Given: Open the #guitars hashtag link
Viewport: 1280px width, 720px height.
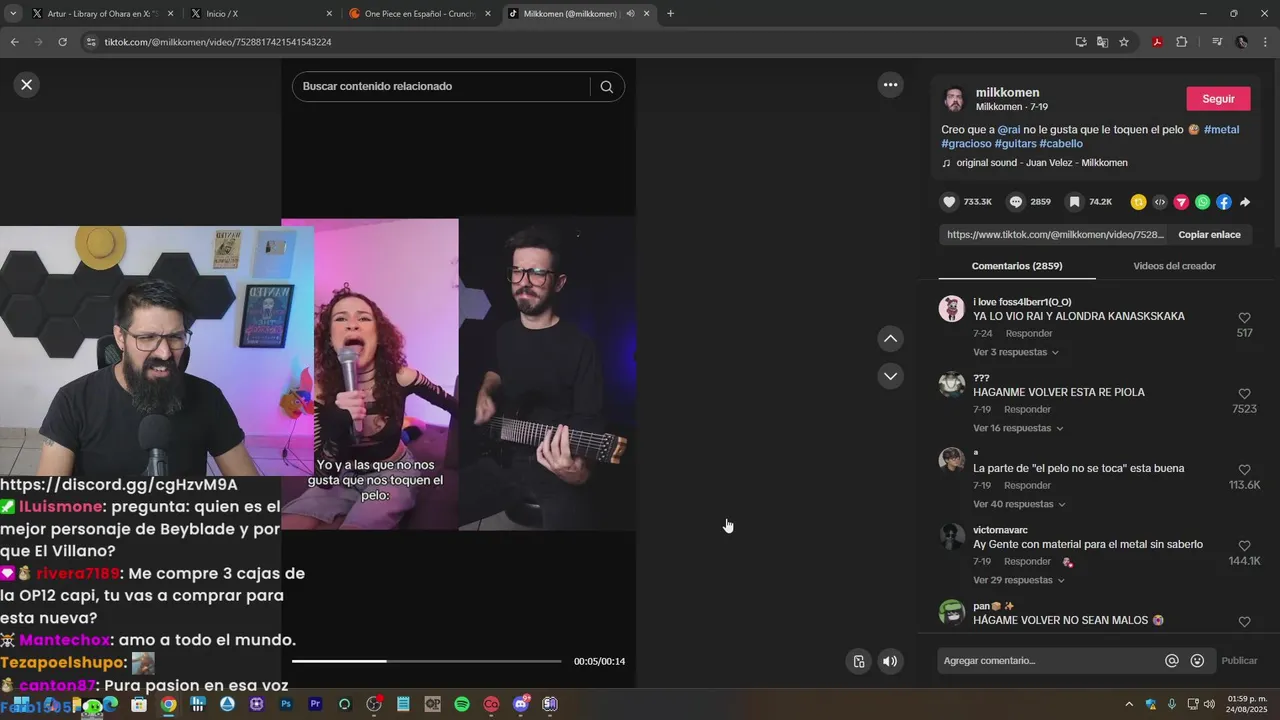Looking at the screenshot, I should (x=1015, y=144).
